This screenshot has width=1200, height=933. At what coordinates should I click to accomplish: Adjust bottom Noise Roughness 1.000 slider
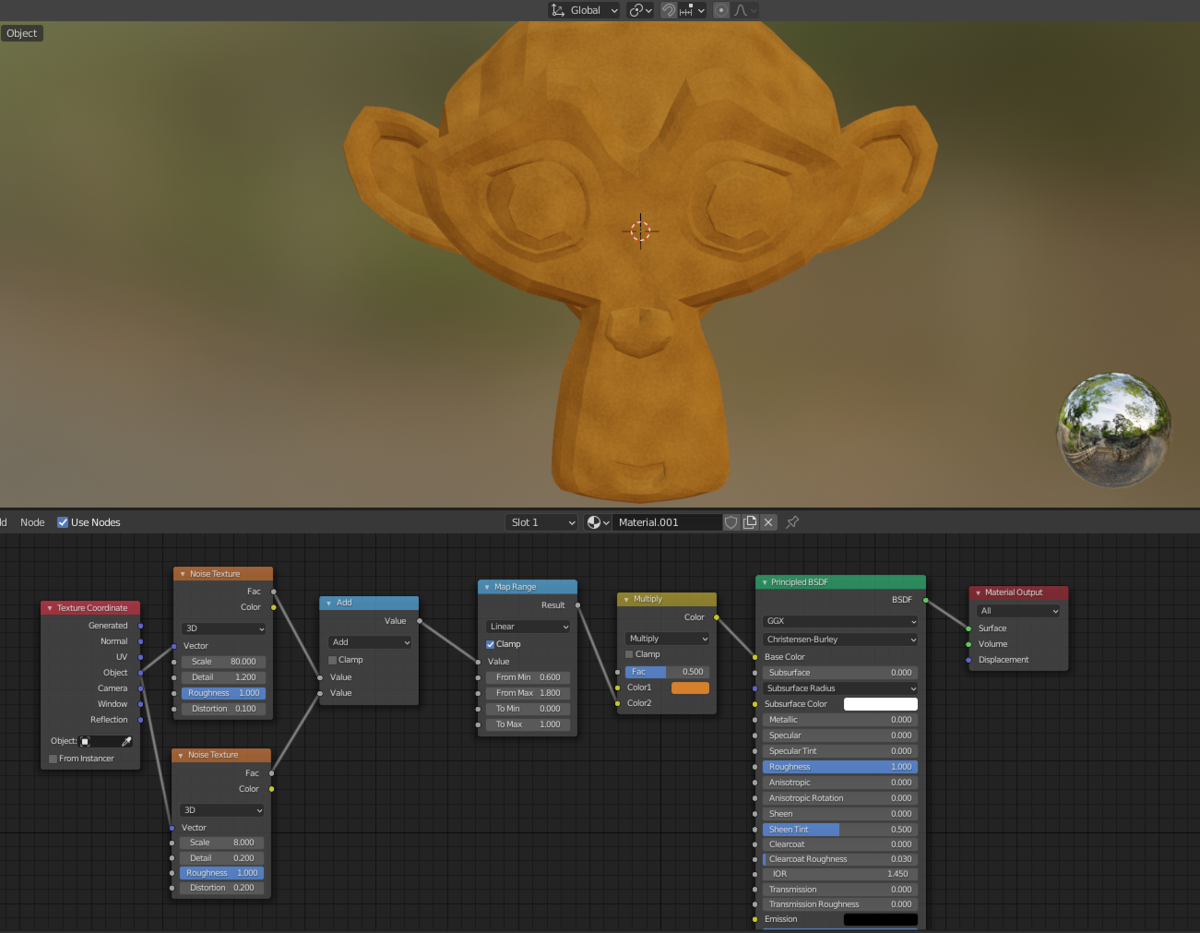222,873
